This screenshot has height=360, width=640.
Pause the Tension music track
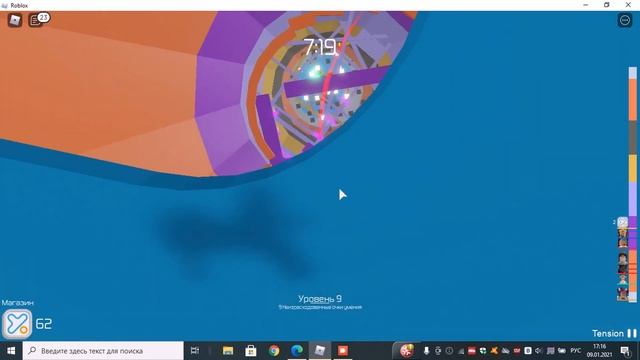tap(632, 333)
